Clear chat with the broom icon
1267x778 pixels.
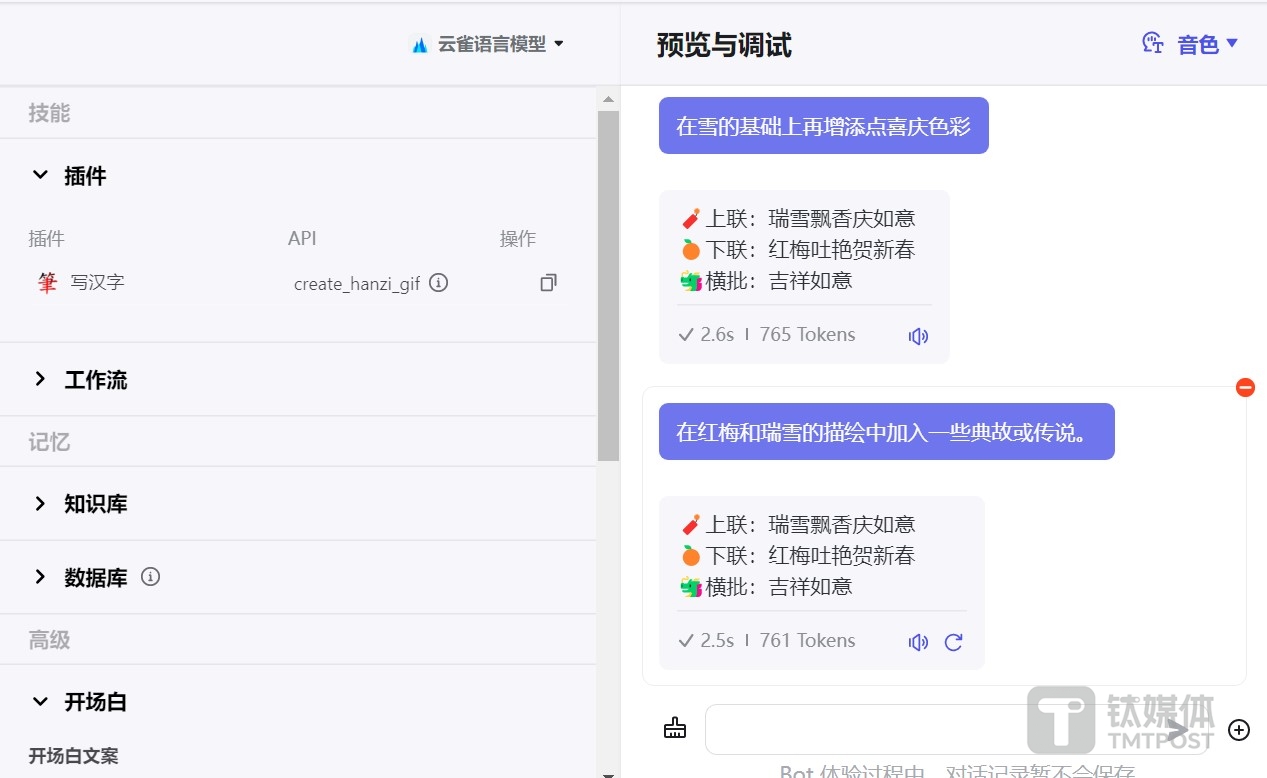[675, 729]
